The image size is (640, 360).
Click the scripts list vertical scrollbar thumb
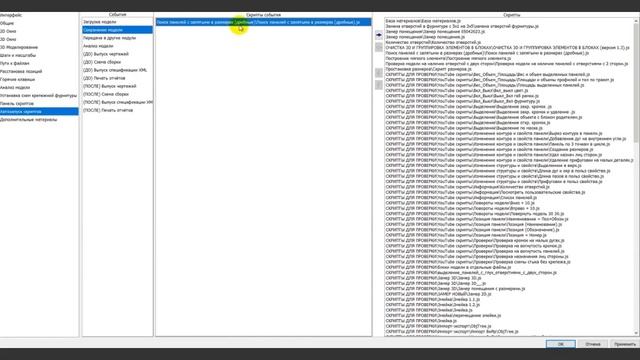636,82
